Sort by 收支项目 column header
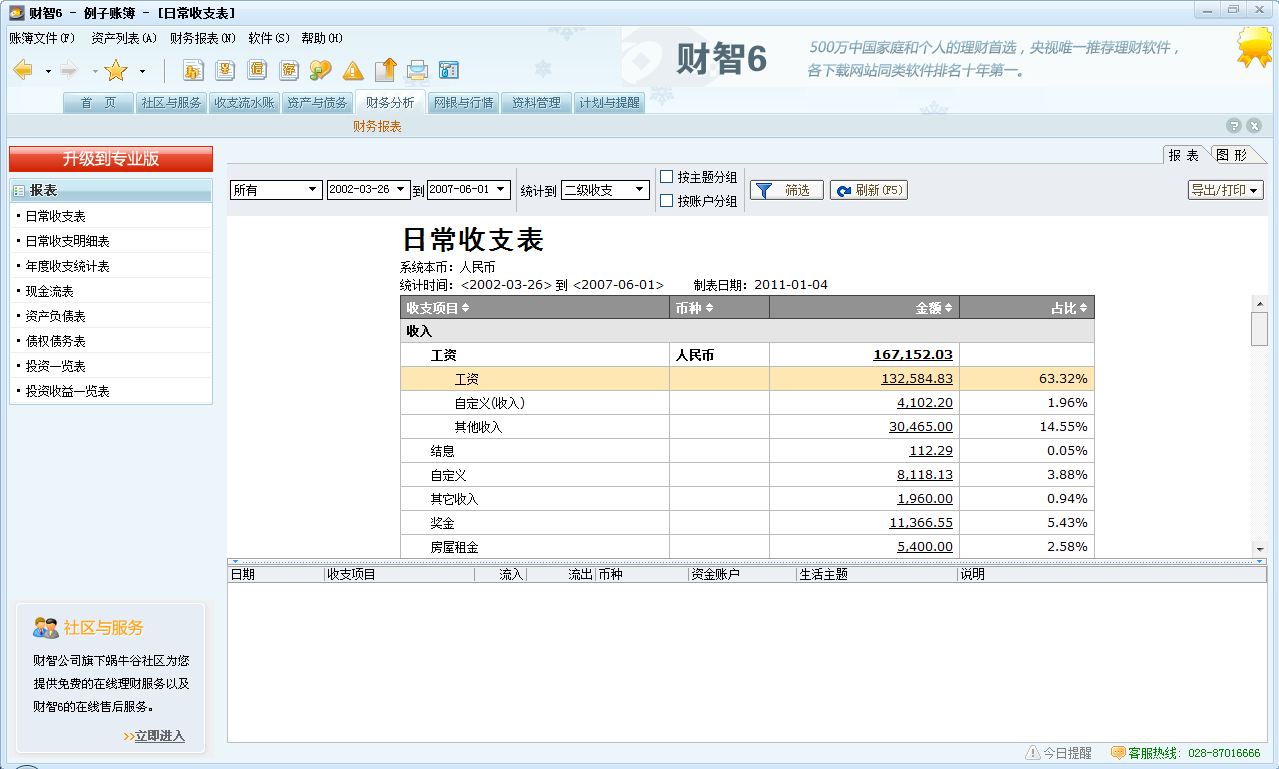1279x769 pixels. [x=535, y=308]
